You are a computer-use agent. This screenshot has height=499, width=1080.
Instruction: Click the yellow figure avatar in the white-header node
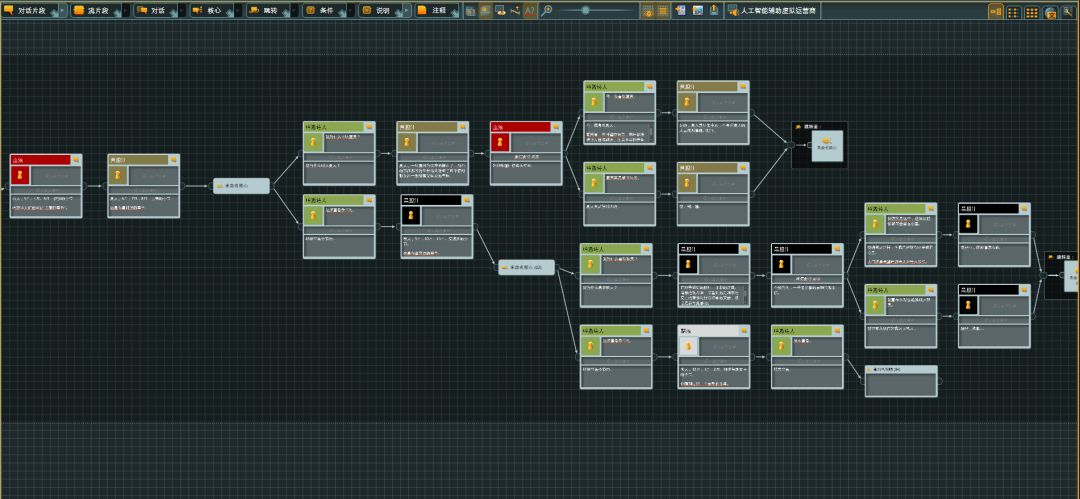[689, 345]
